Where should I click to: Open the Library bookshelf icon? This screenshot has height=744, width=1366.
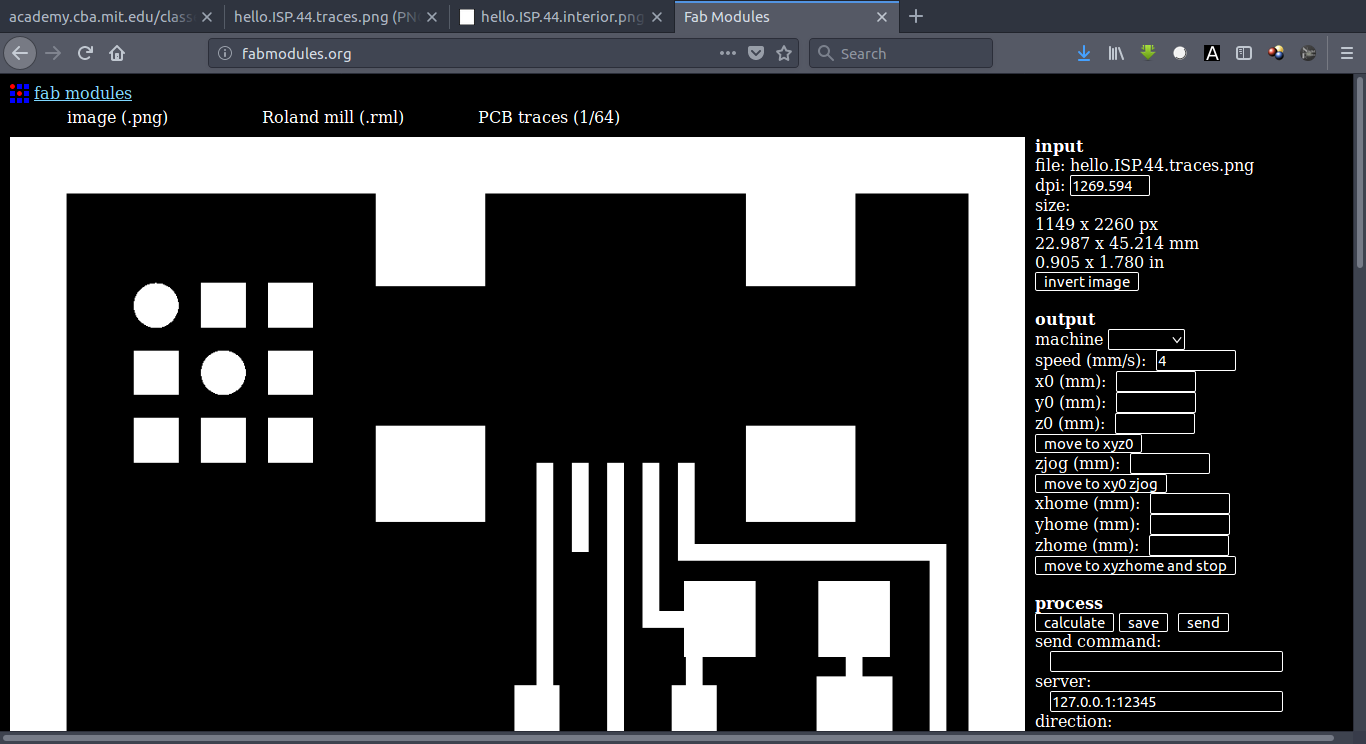1116,53
